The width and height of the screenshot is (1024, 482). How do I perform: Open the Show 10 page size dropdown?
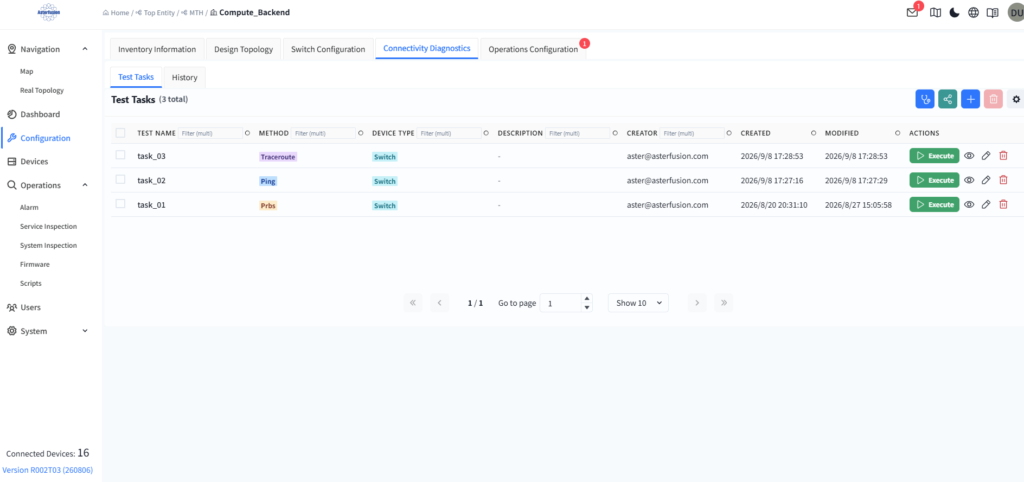[x=638, y=303]
